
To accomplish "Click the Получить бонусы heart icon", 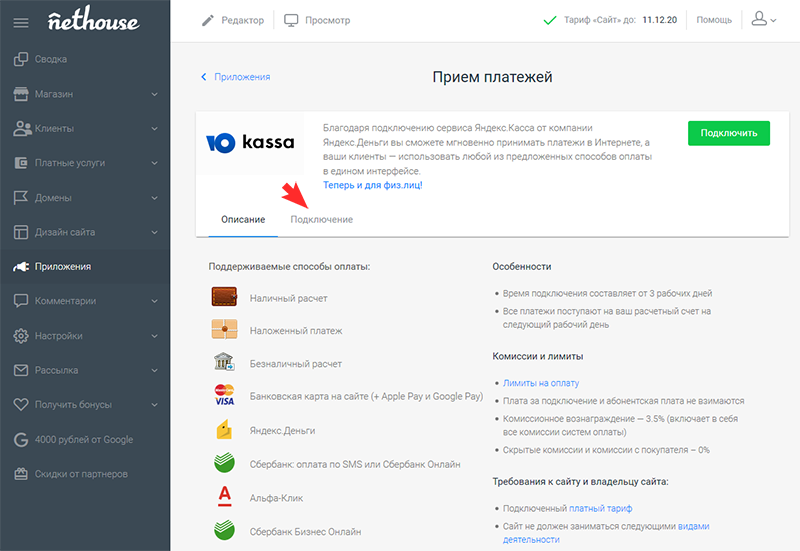I will (x=21, y=405).
